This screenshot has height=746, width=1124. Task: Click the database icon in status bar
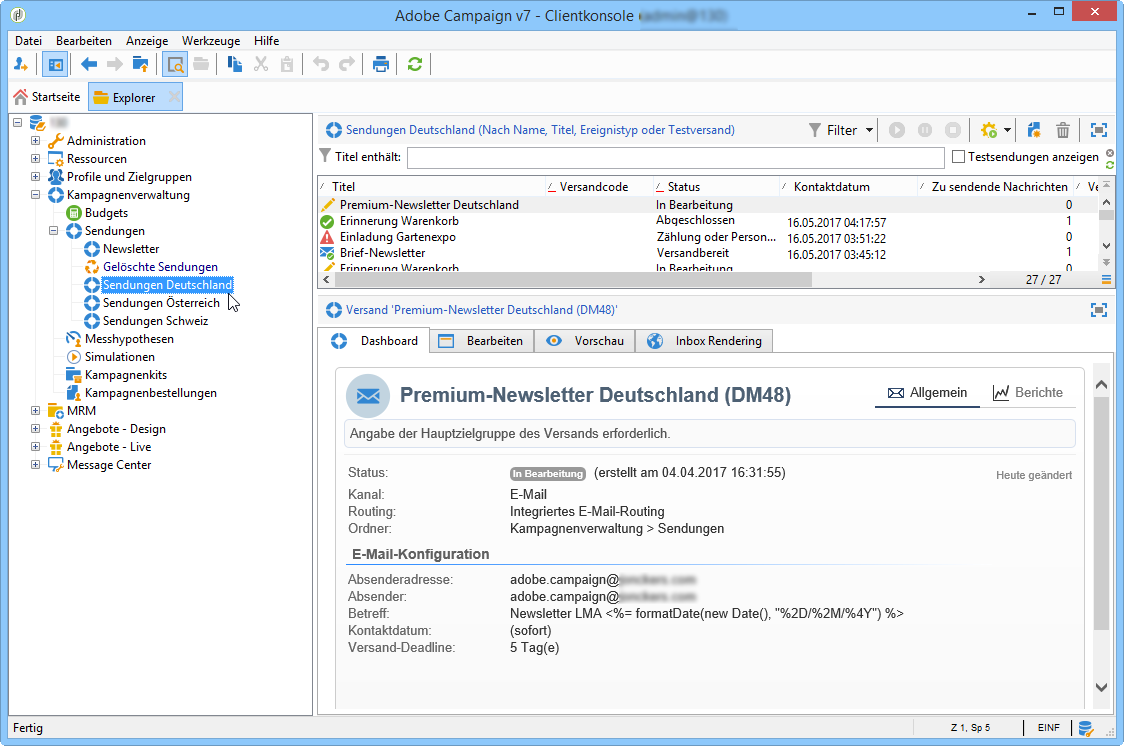1085,728
